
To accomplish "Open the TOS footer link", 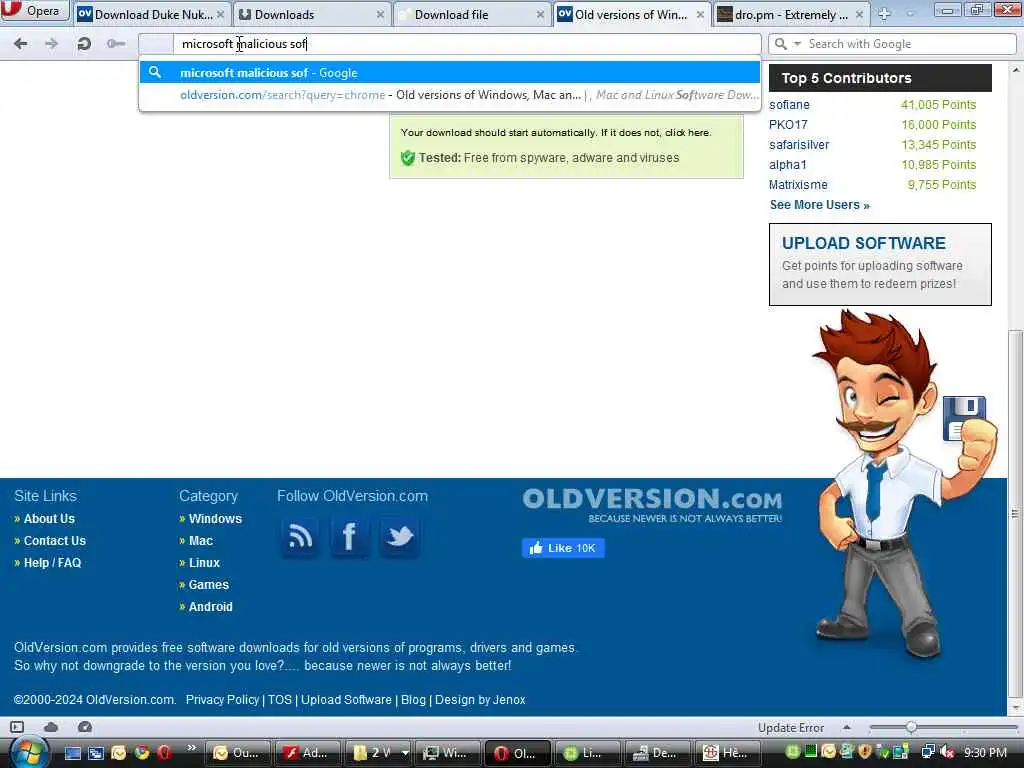I will pyautogui.click(x=280, y=699).
